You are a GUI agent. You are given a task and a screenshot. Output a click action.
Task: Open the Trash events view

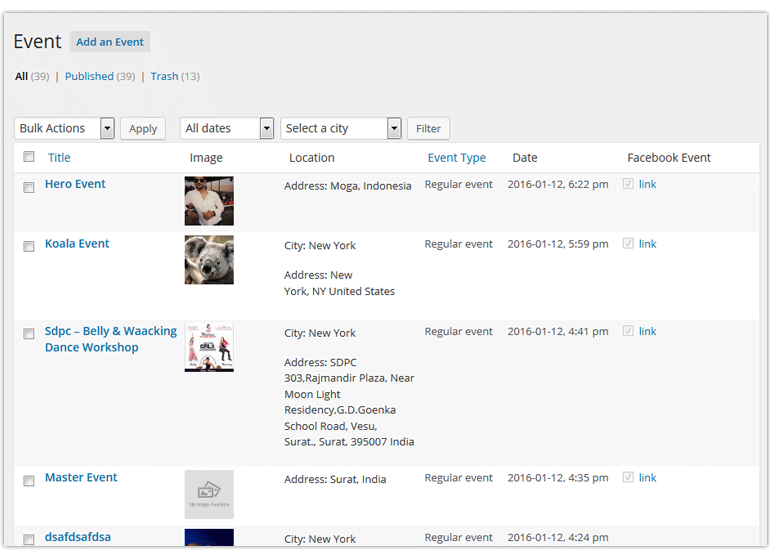pos(164,77)
